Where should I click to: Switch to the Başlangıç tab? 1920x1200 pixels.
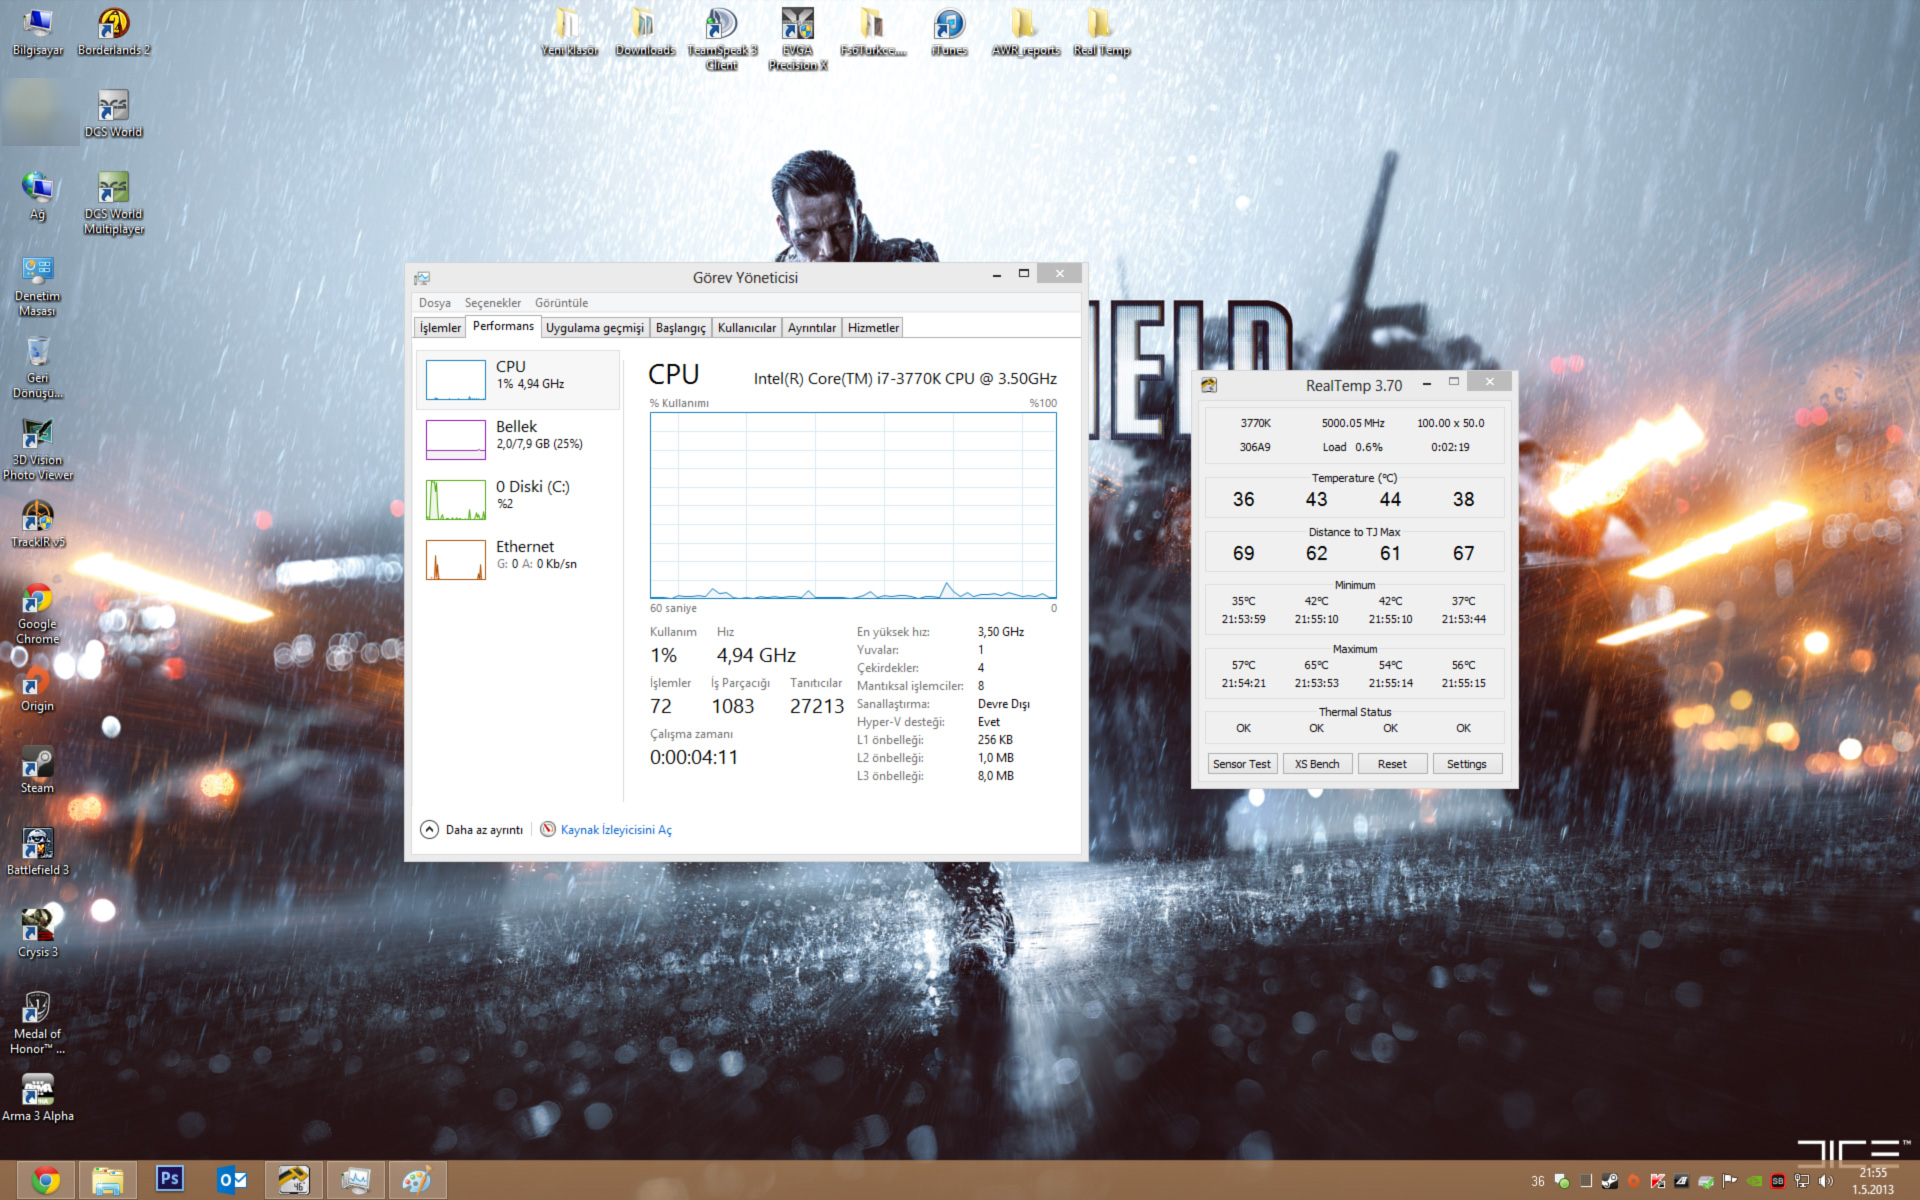[x=680, y=328]
